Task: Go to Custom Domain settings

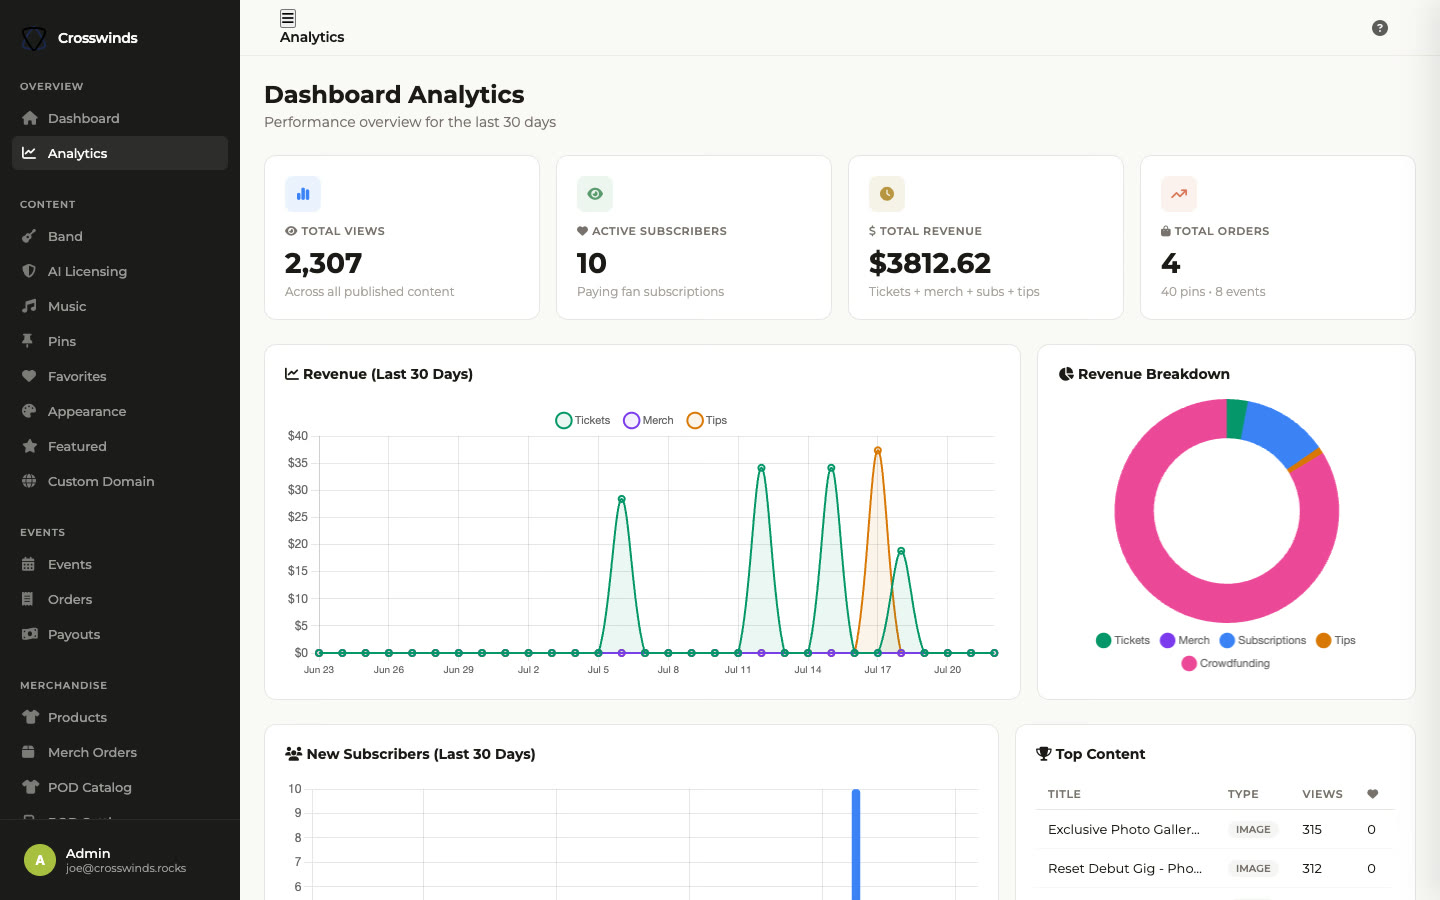Action: 120,481
